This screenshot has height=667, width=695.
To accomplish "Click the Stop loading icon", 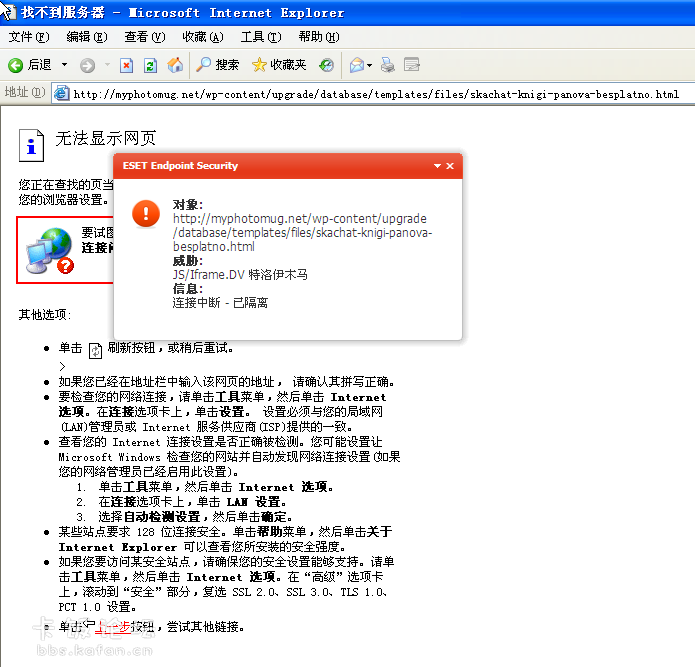I will (x=126, y=65).
